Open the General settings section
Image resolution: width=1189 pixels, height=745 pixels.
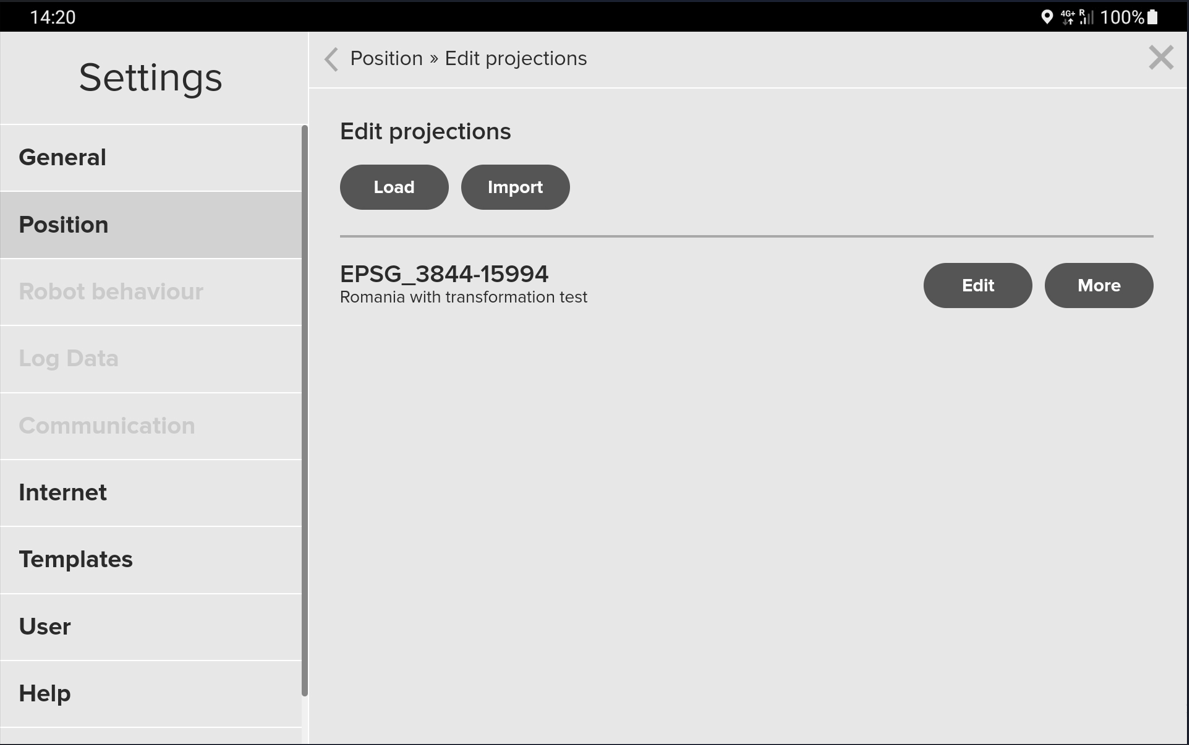coord(151,158)
